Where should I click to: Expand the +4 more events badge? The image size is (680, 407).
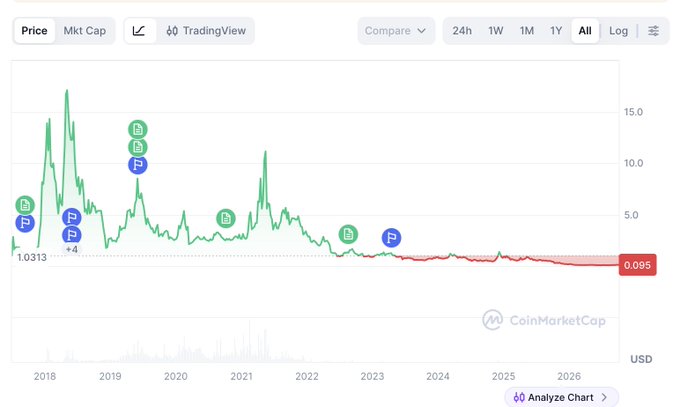pyautogui.click(x=72, y=249)
